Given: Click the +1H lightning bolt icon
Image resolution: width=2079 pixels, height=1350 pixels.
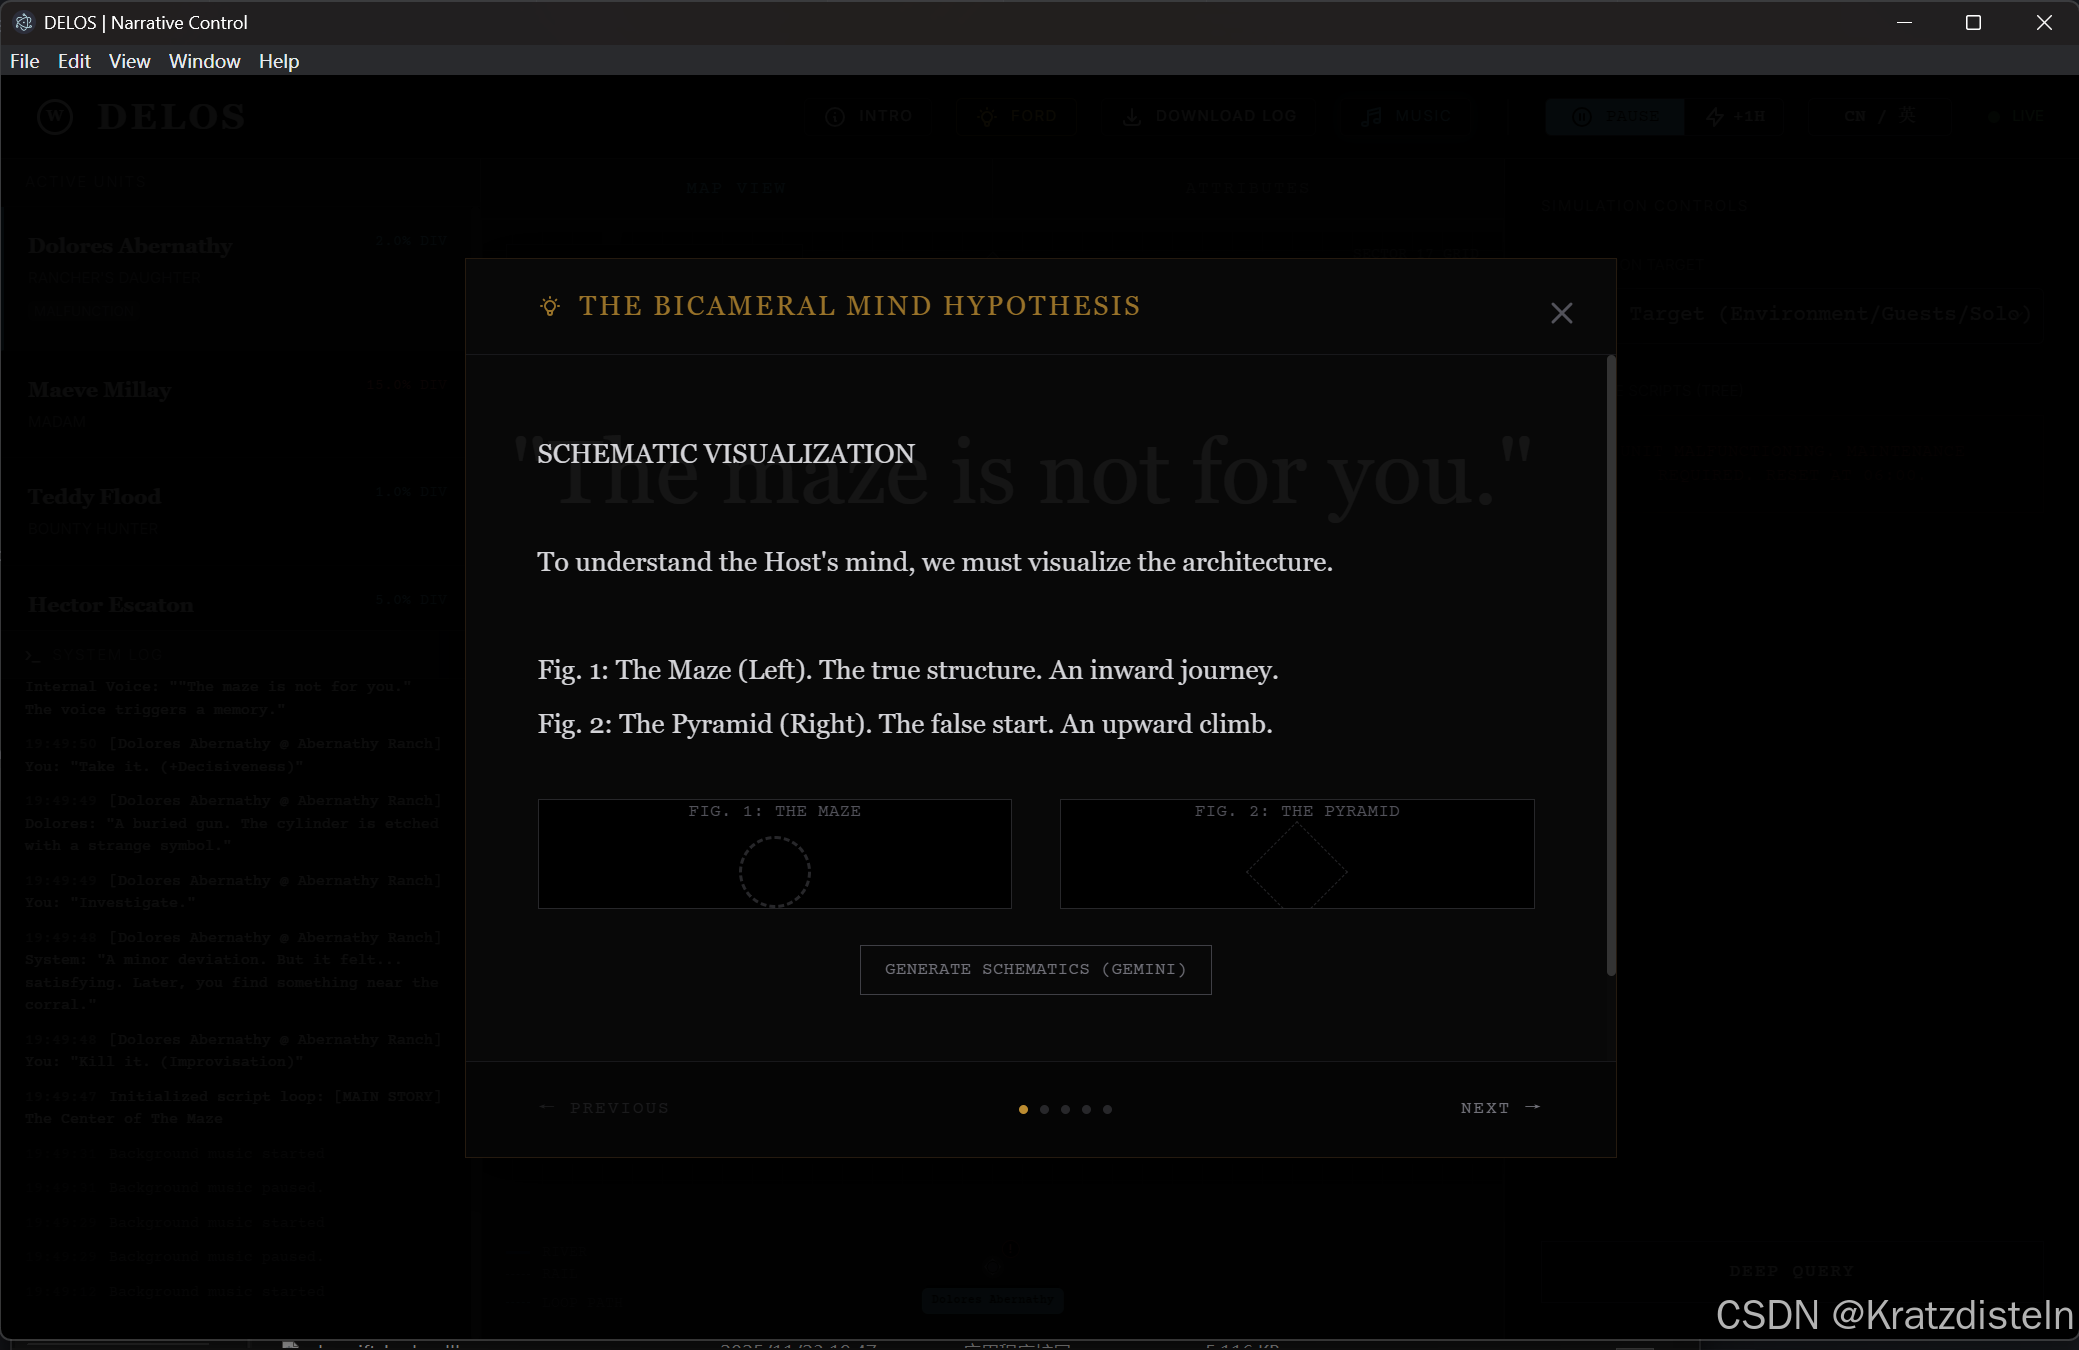Looking at the screenshot, I should click(x=1715, y=117).
